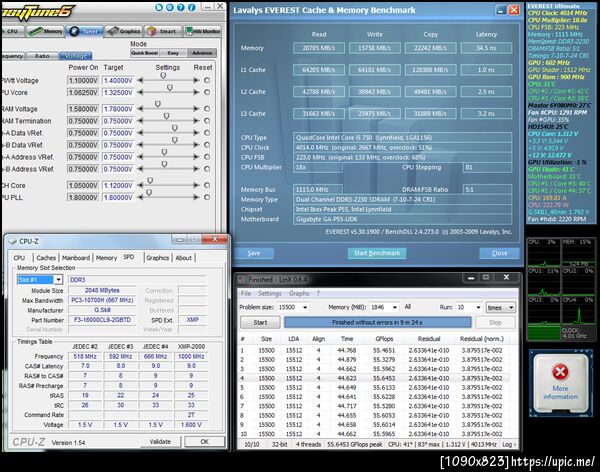The image size is (600, 472).
Task: Click the CPU-Z title bar icon
Action: pos(12,241)
